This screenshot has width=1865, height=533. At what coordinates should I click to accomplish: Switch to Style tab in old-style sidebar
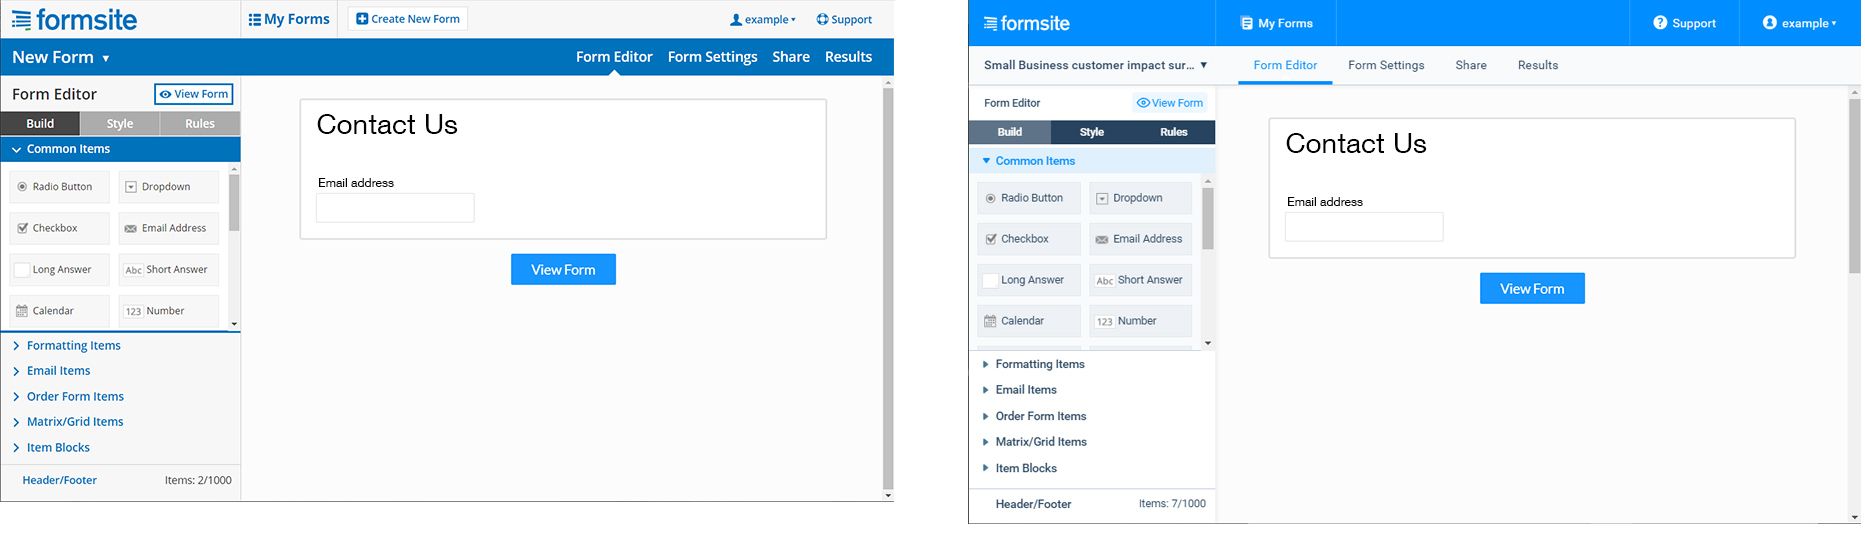(x=120, y=123)
